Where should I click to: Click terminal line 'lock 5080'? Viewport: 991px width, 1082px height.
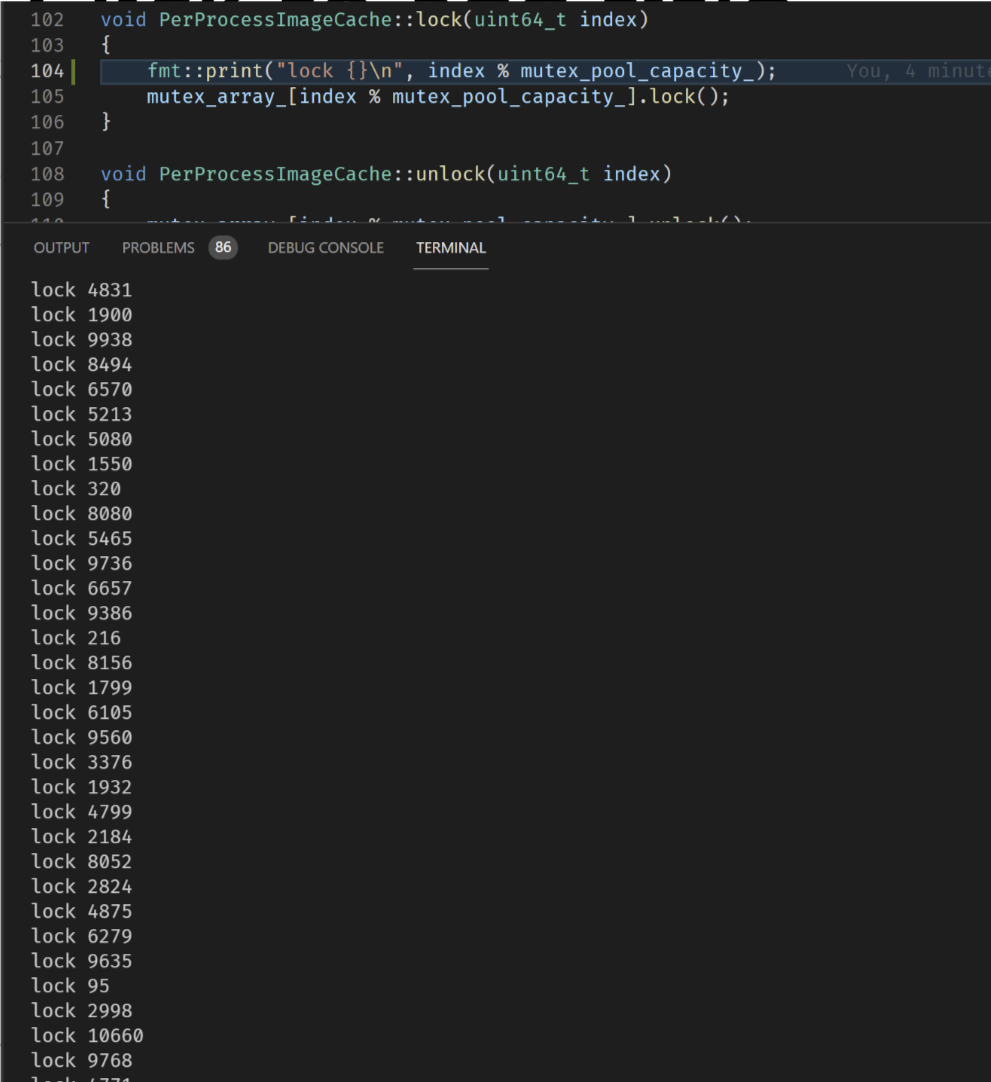click(x=81, y=439)
